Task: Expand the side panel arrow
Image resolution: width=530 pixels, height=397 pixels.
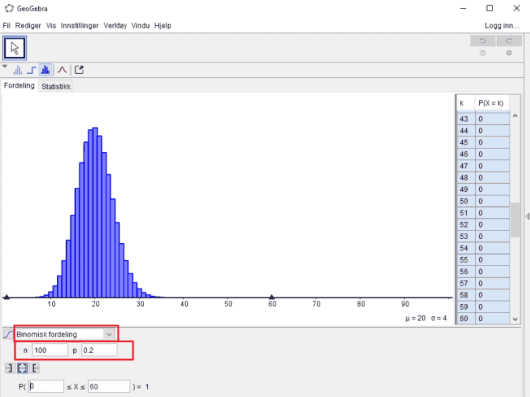Action: pos(527,216)
